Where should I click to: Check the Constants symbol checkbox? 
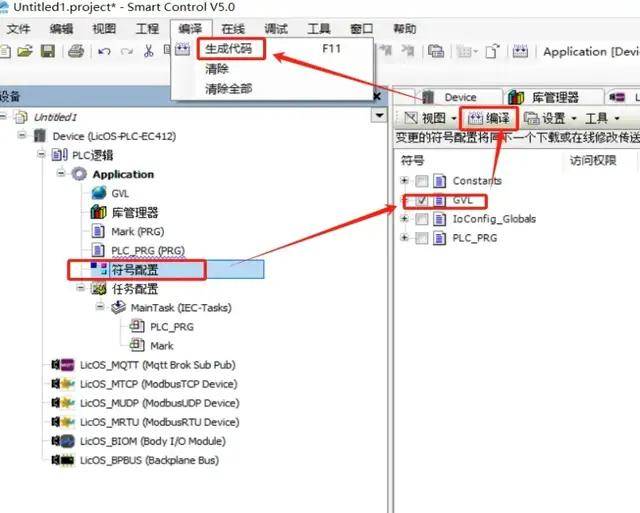pos(422,181)
